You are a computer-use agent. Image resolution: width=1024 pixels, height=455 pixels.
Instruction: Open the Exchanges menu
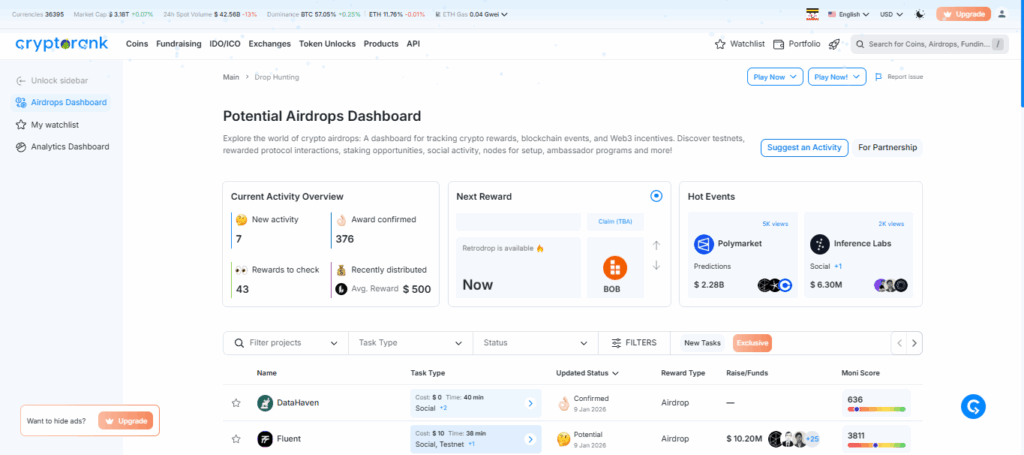point(270,44)
